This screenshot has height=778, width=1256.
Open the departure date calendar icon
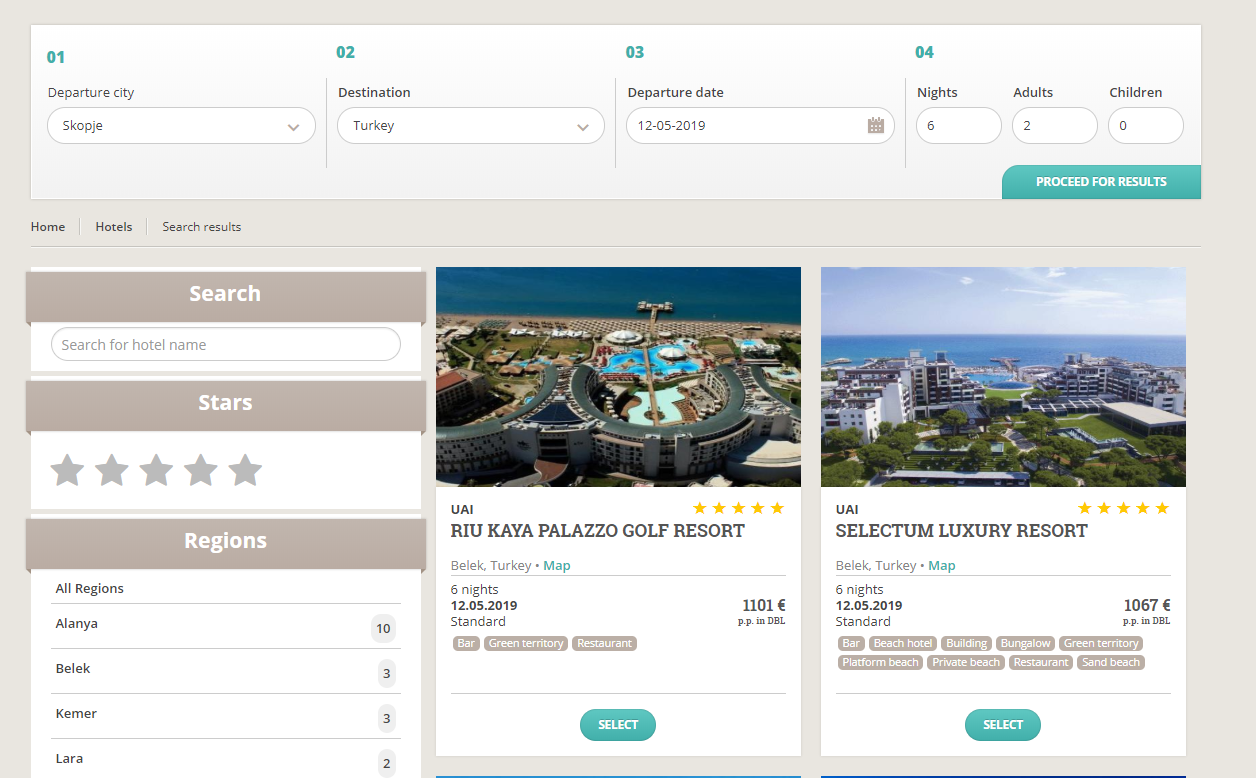[x=875, y=126]
